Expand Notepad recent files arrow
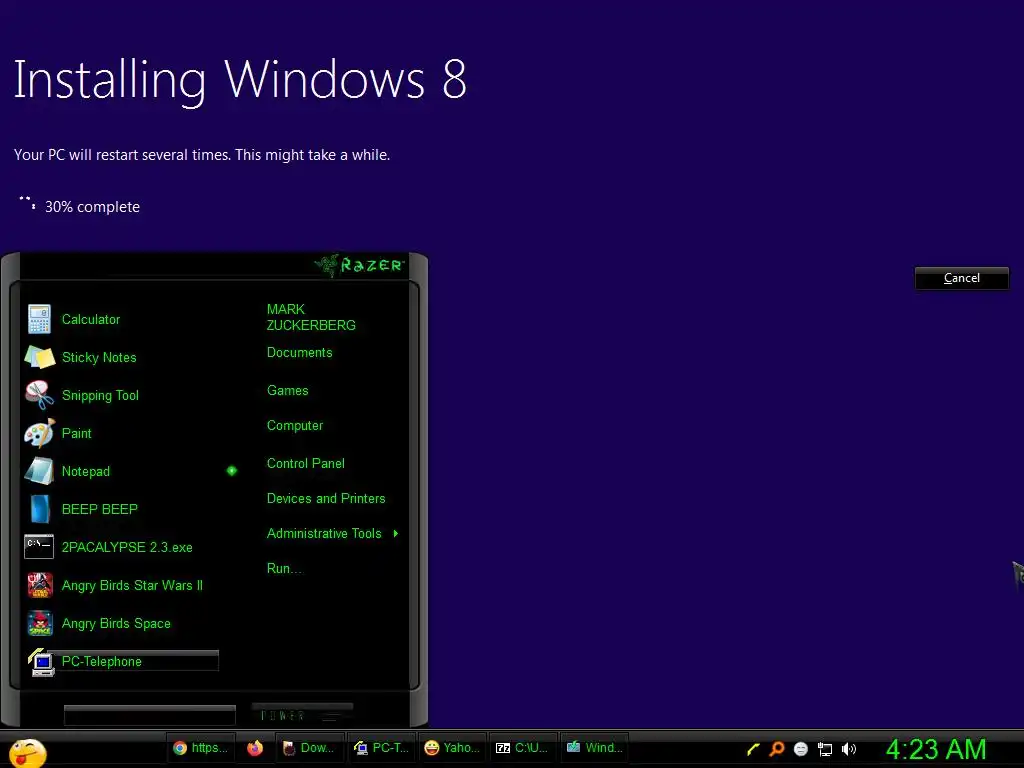This screenshot has width=1024, height=768. tap(232, 471)
